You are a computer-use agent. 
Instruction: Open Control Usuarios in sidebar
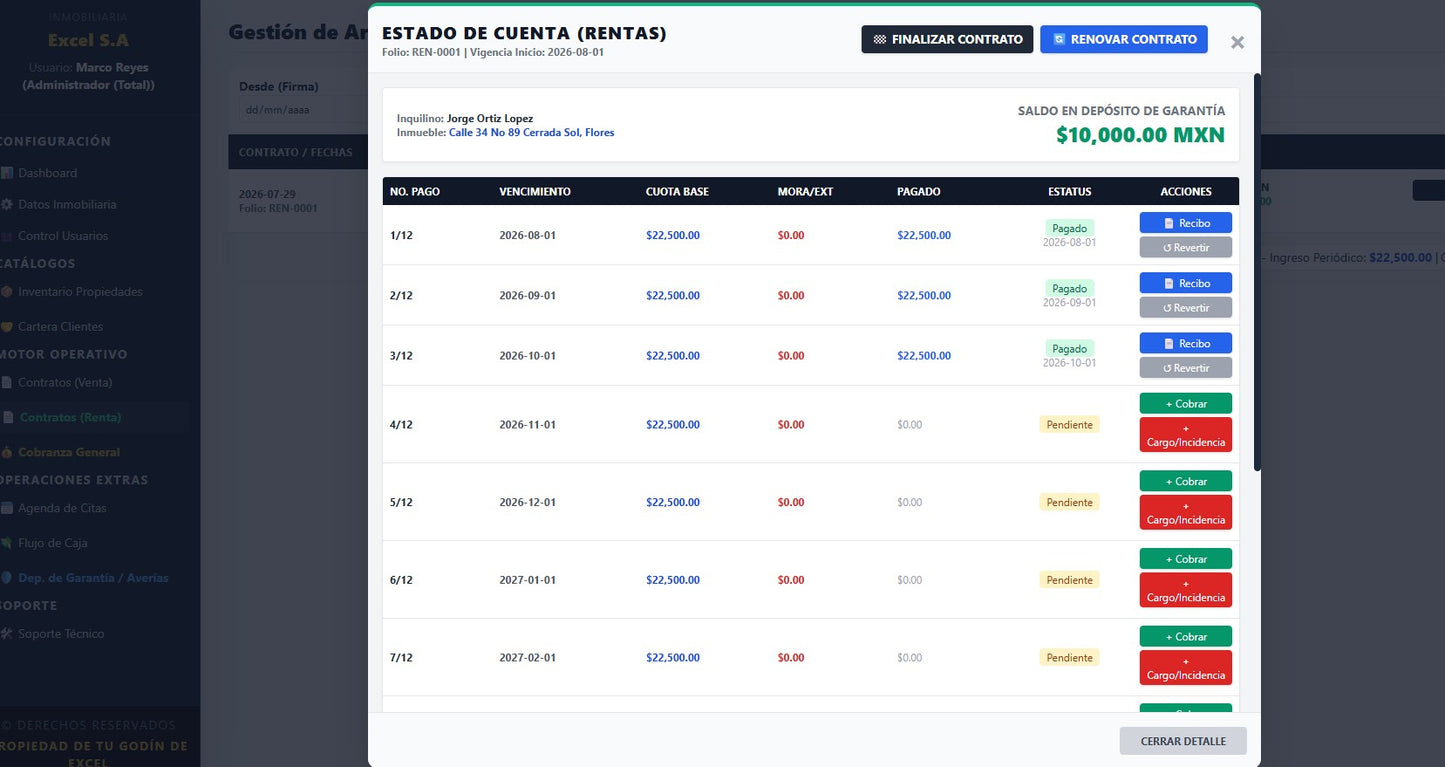tap(63, 236)
